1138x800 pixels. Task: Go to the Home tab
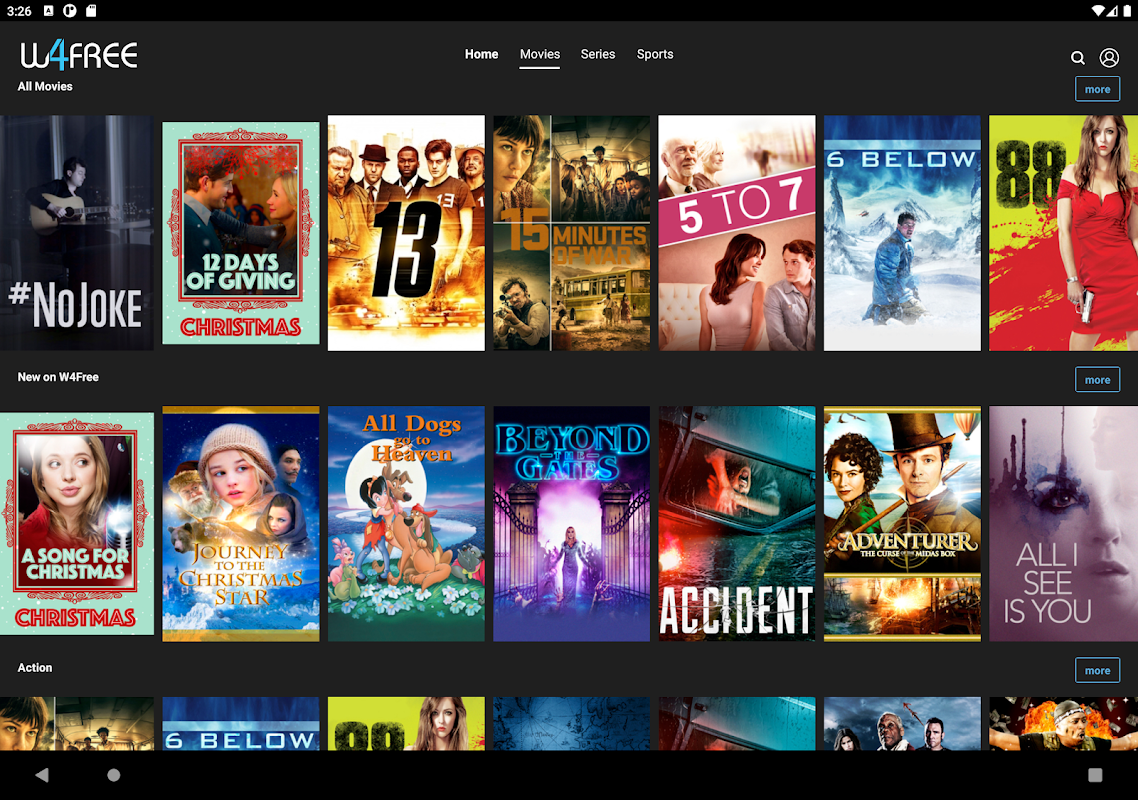tap(481, 54)
